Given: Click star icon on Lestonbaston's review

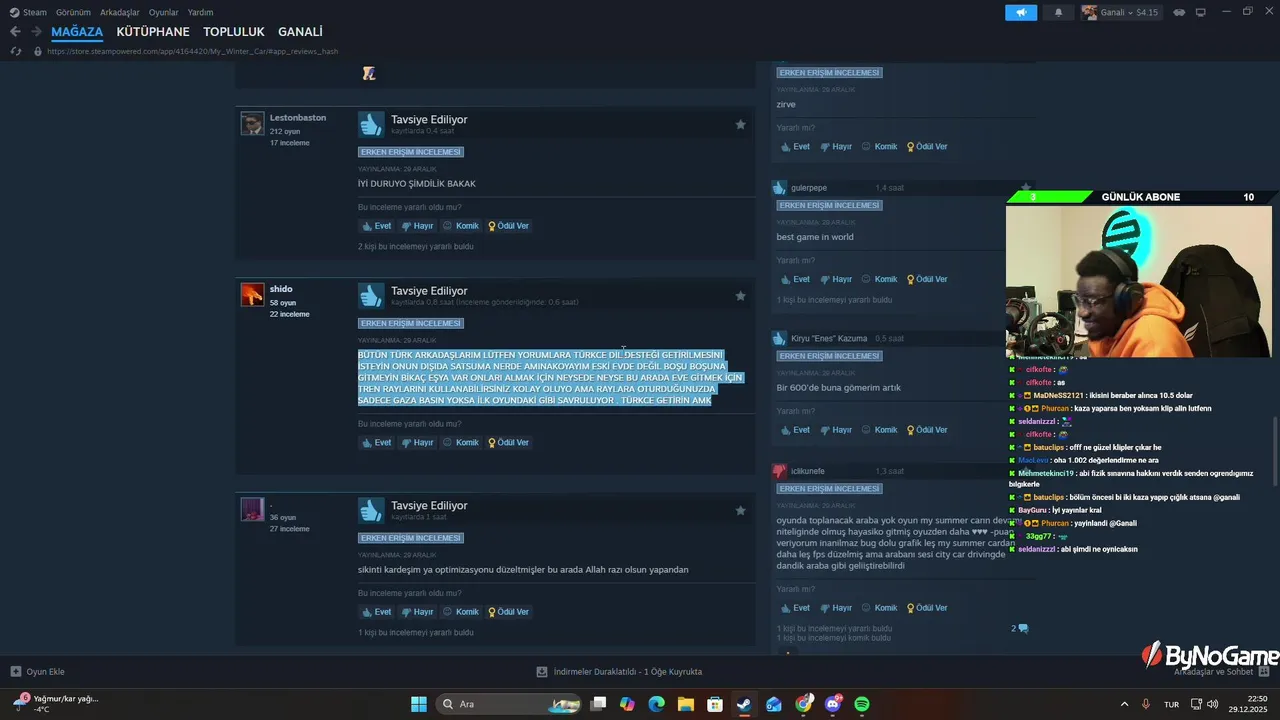Looking at the screenshot, I should pyautogui.click(x=741, y=125).
